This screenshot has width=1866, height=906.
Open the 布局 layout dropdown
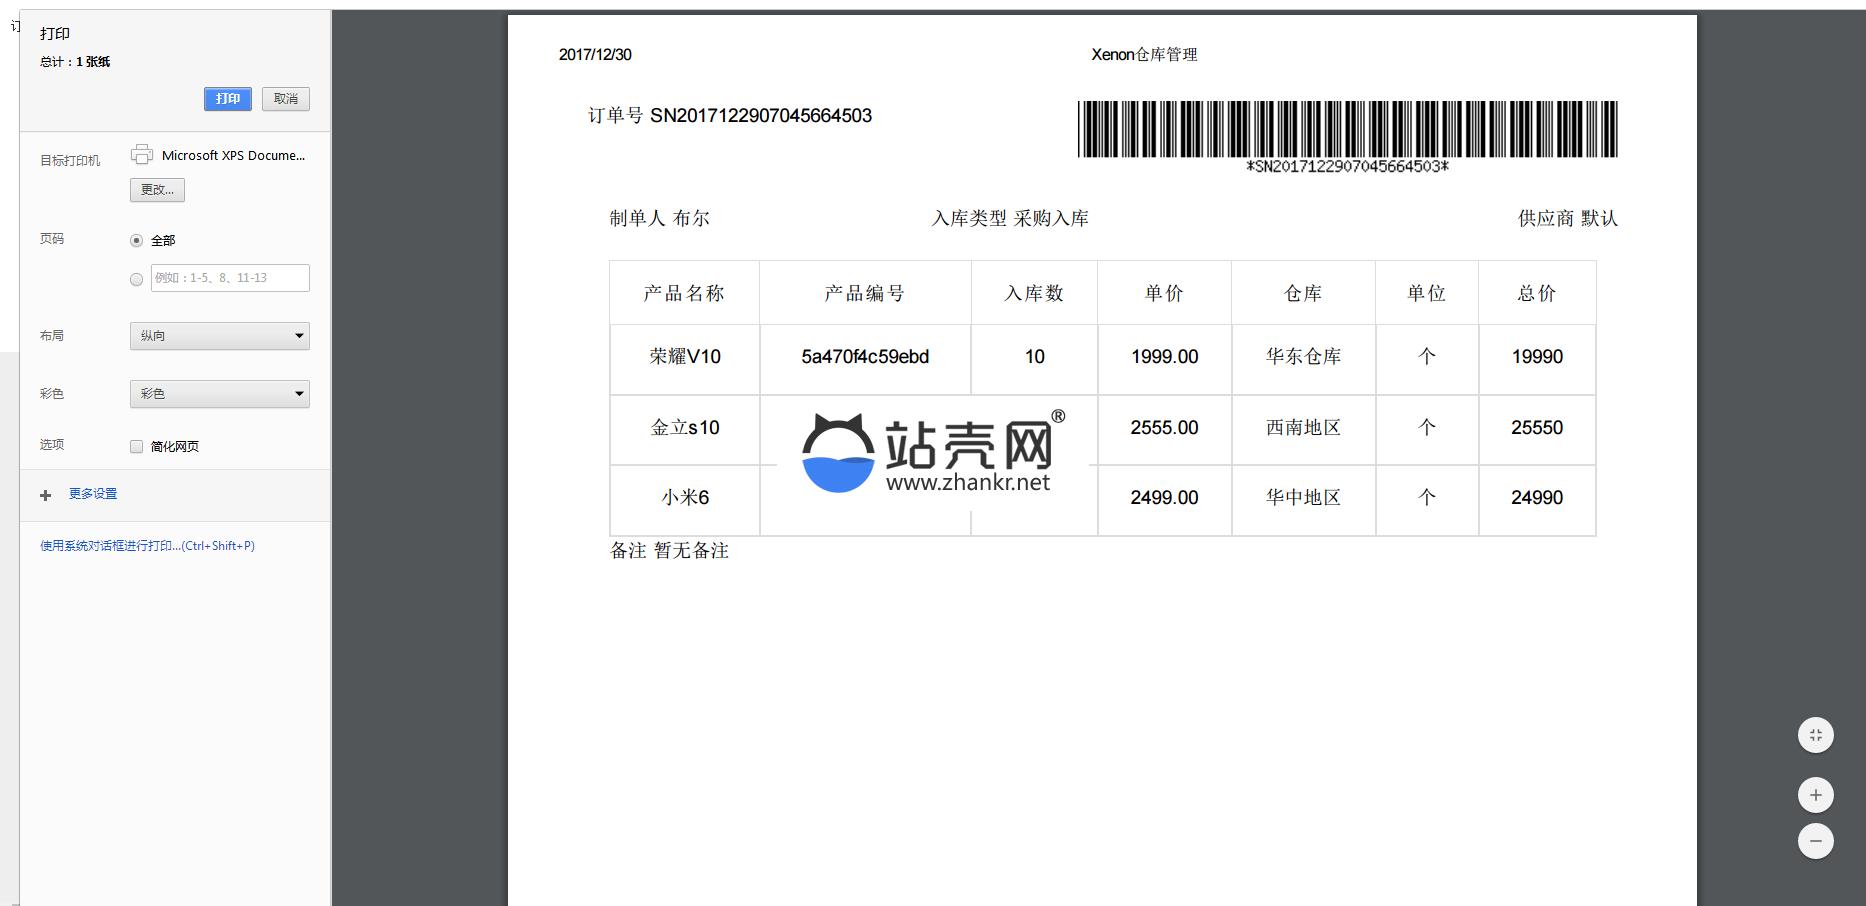[219, 336]
